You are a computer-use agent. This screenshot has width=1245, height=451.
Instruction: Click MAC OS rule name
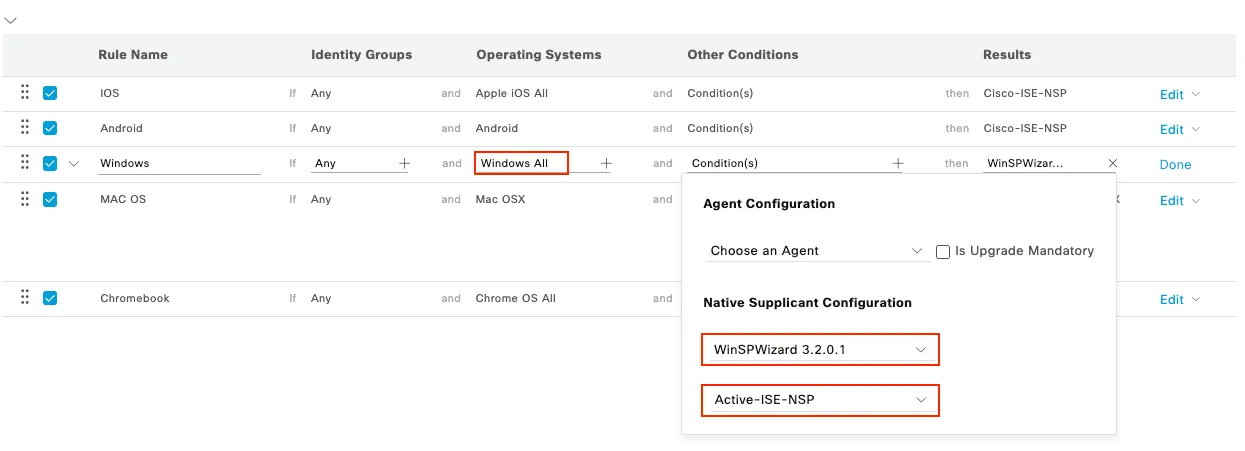(x=123, y=199)
